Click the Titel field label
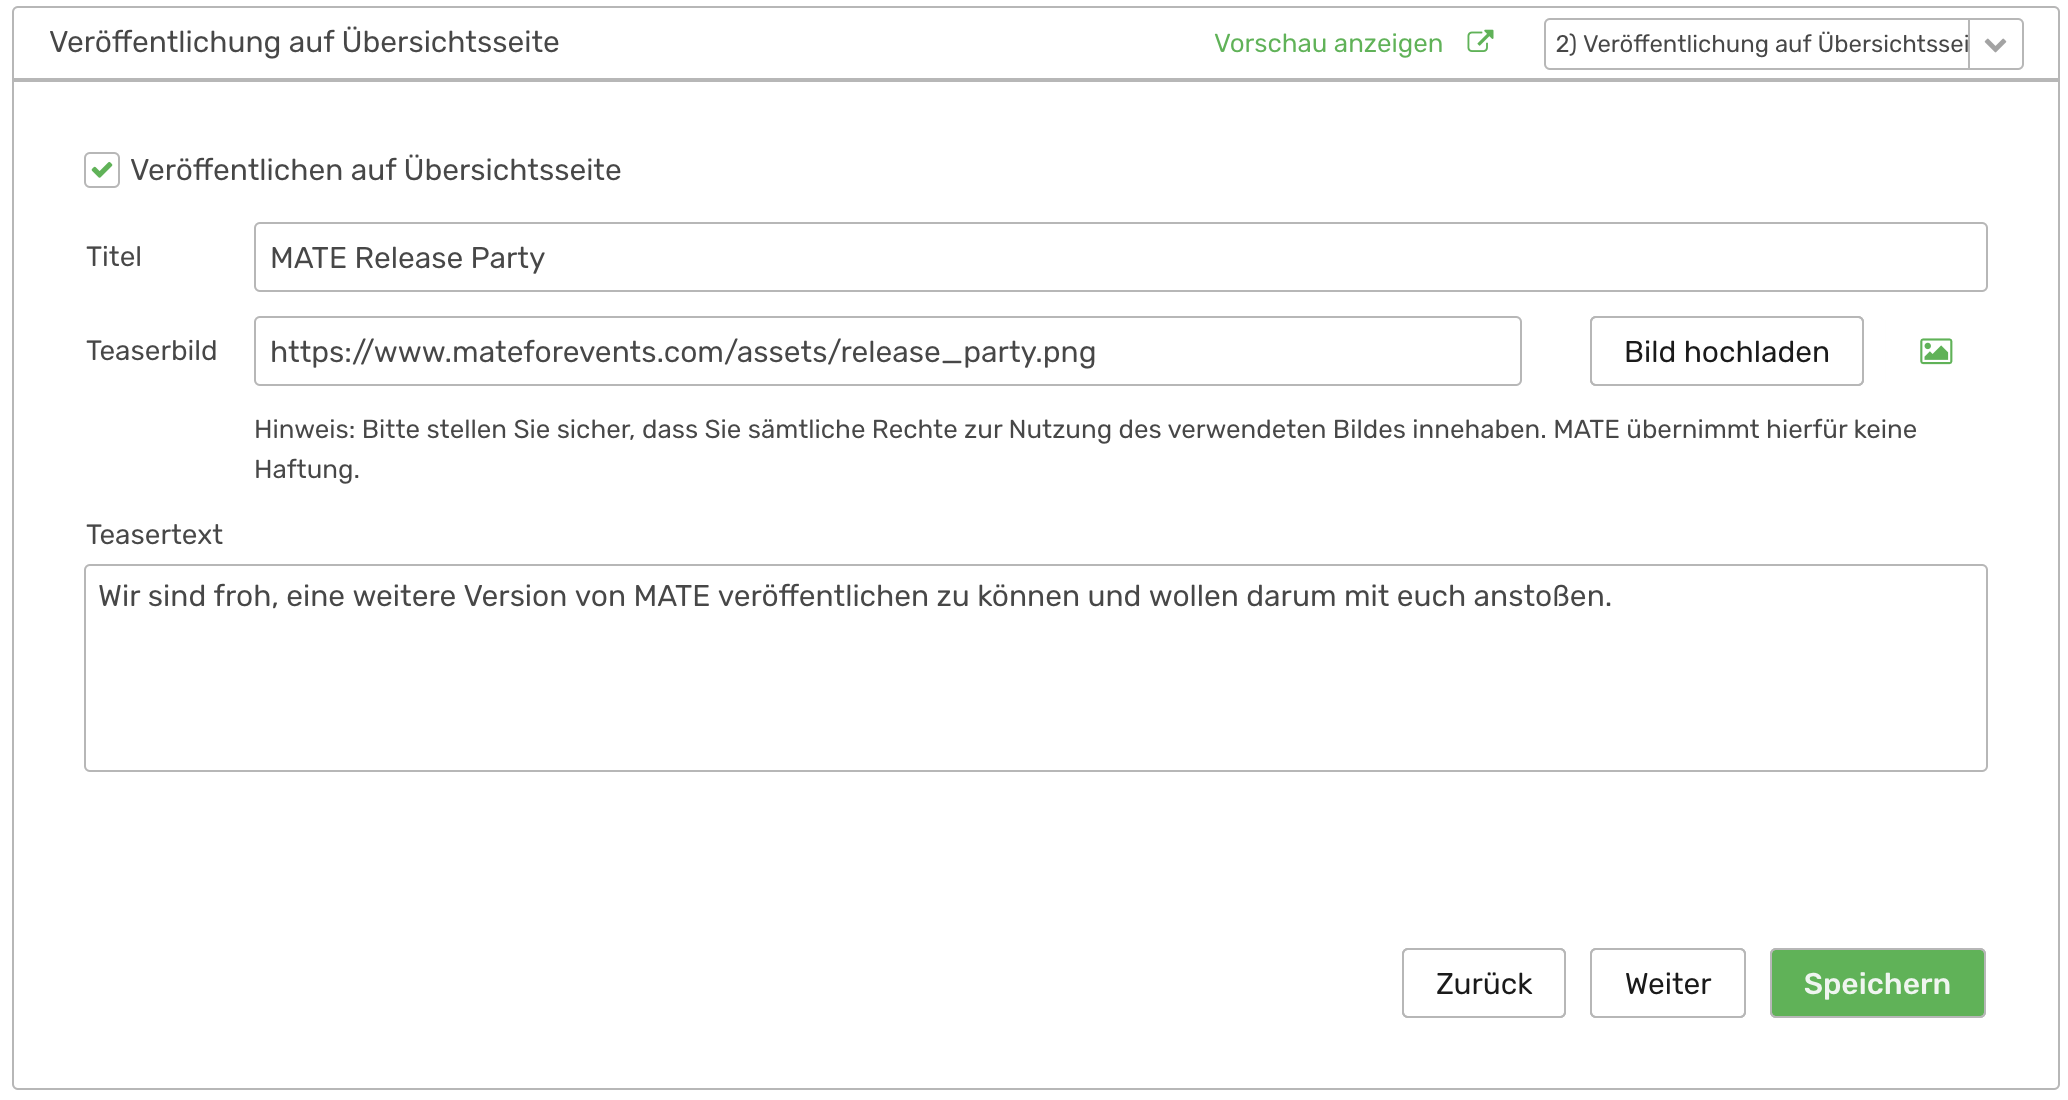 pos(114,257)
